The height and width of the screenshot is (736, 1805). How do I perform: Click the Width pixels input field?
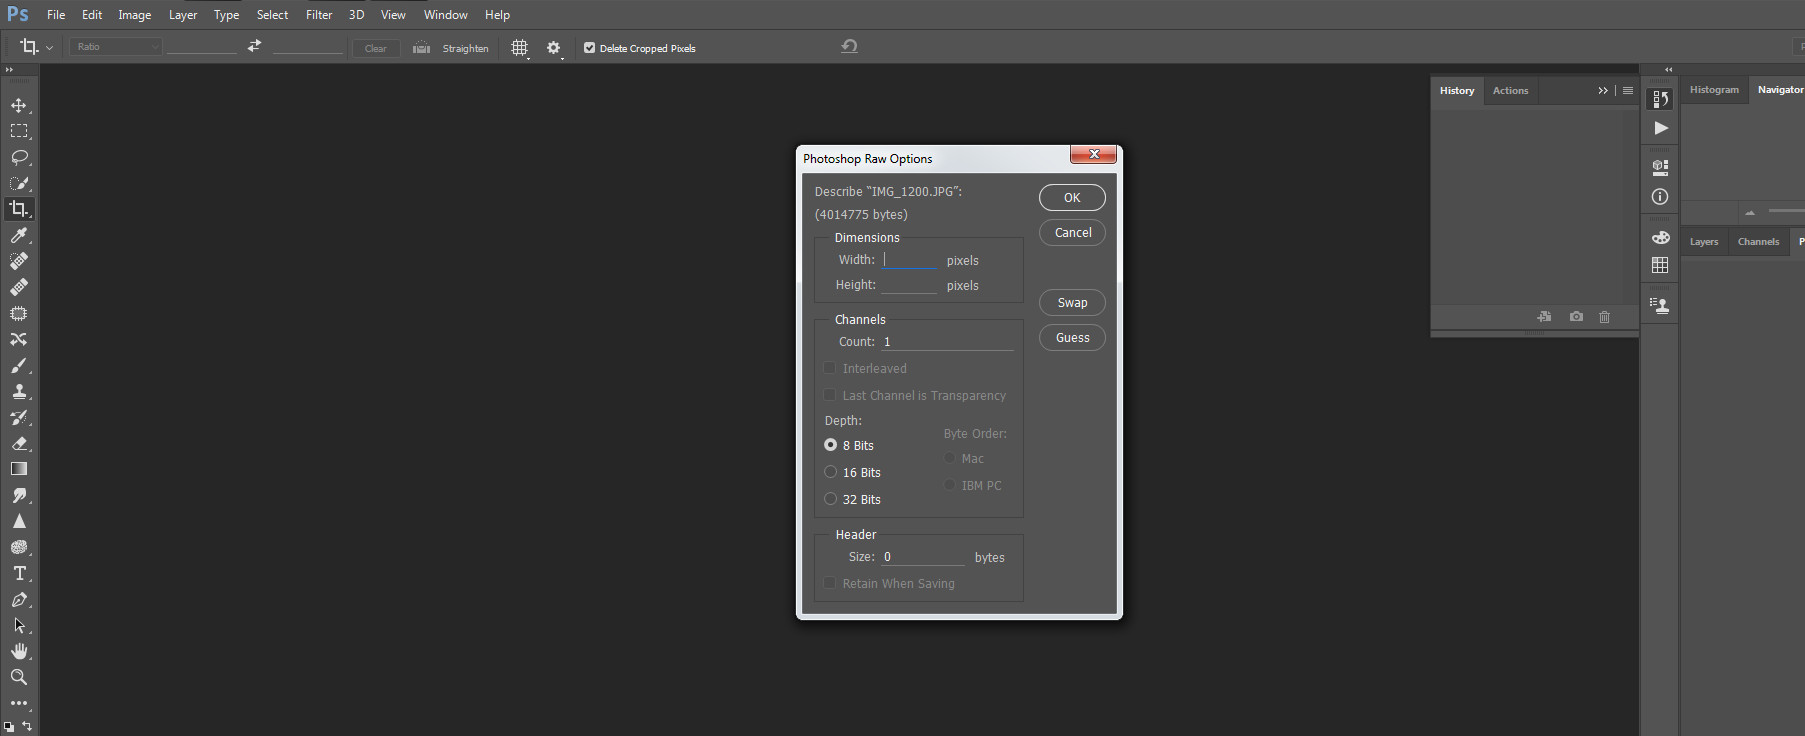pyautogui.click(x=909, y=260)
